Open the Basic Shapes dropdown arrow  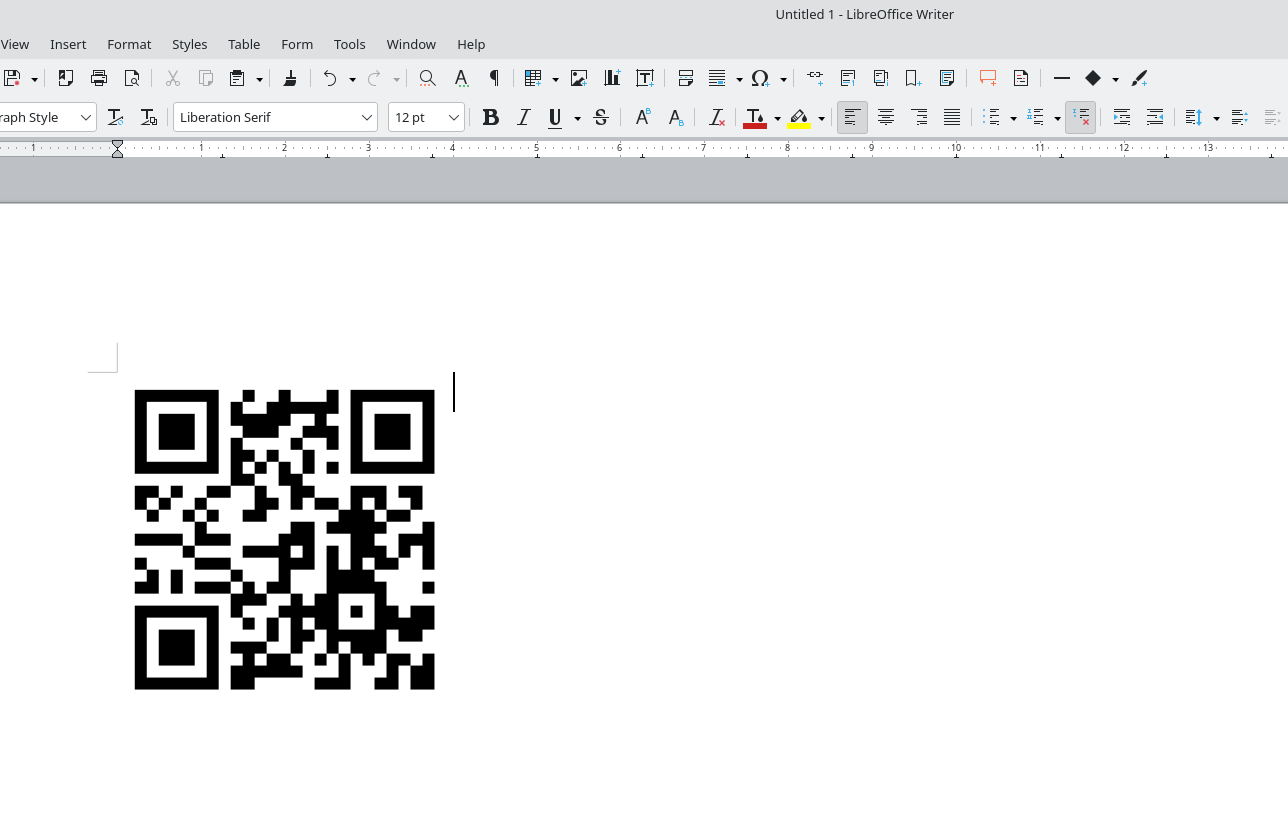pyautogui.click(x=1115, y=79)
